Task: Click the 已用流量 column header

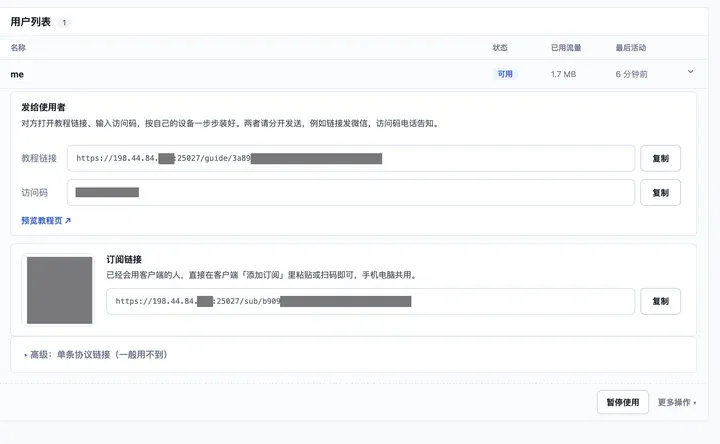Action: [x=566, y=47]
